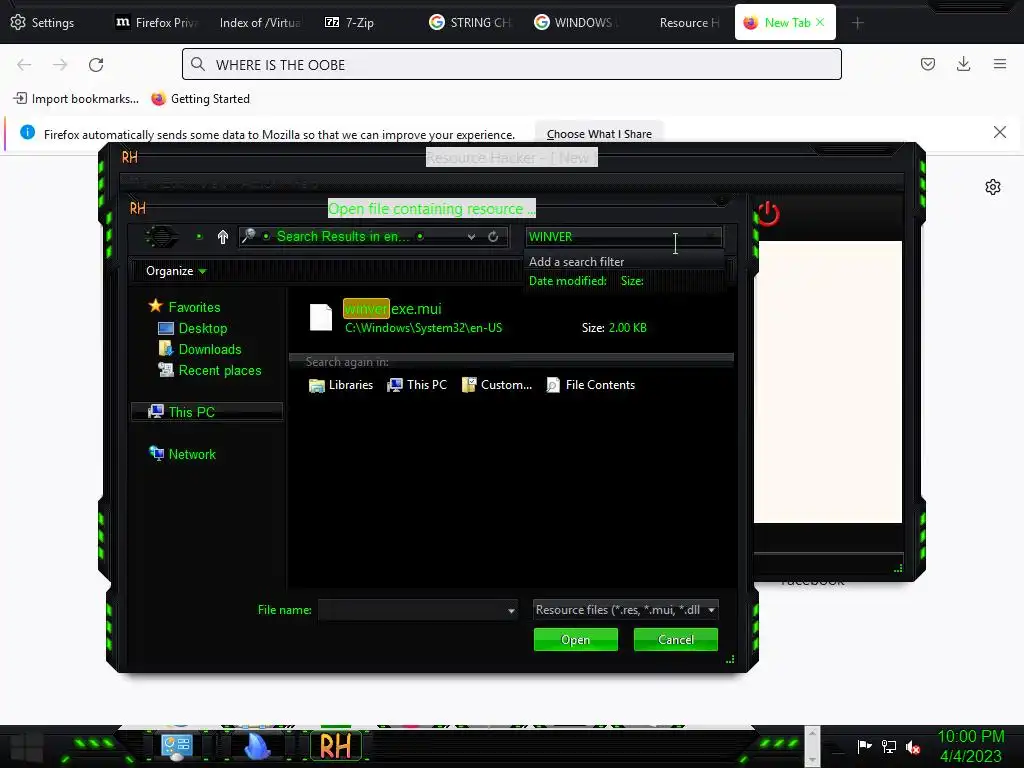The height and width of the screenshot is (768, 1024).
Task: Go forward in Firefox
Action: (x=60, y=65)
